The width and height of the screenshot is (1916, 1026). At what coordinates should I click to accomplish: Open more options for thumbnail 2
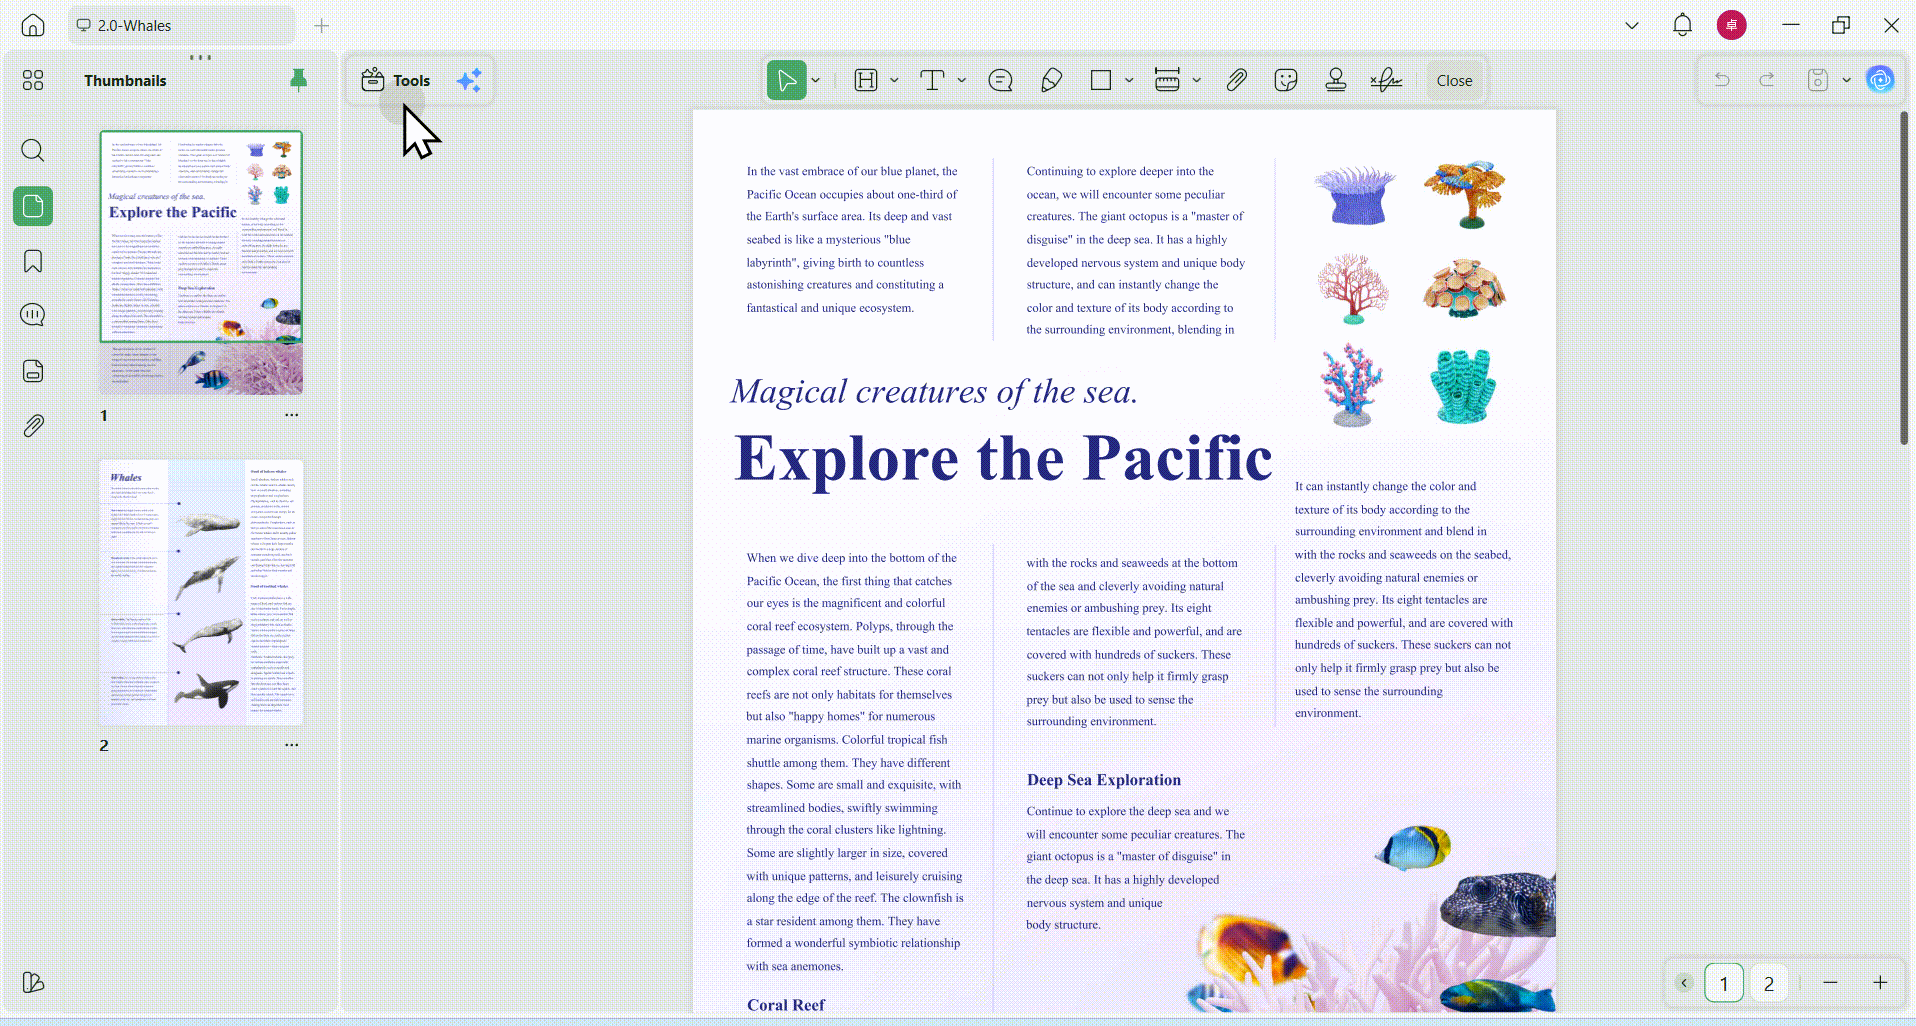(291, 745)
